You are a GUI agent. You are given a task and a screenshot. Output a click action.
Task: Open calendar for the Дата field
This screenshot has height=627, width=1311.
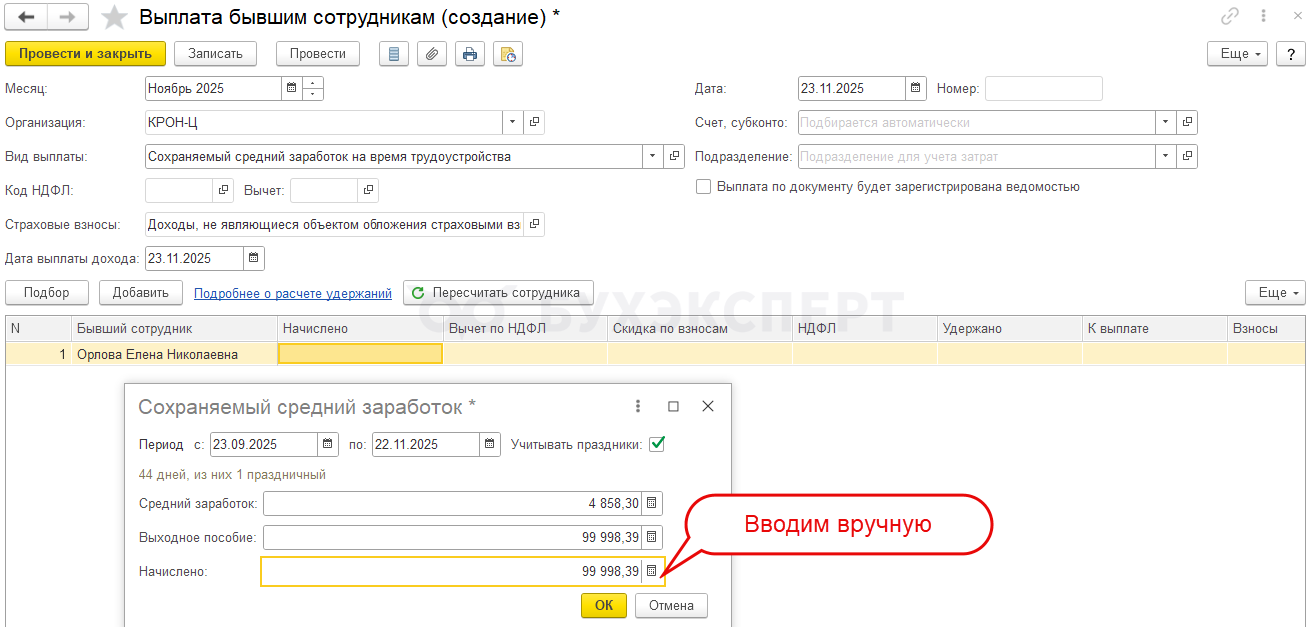point(916,88)
